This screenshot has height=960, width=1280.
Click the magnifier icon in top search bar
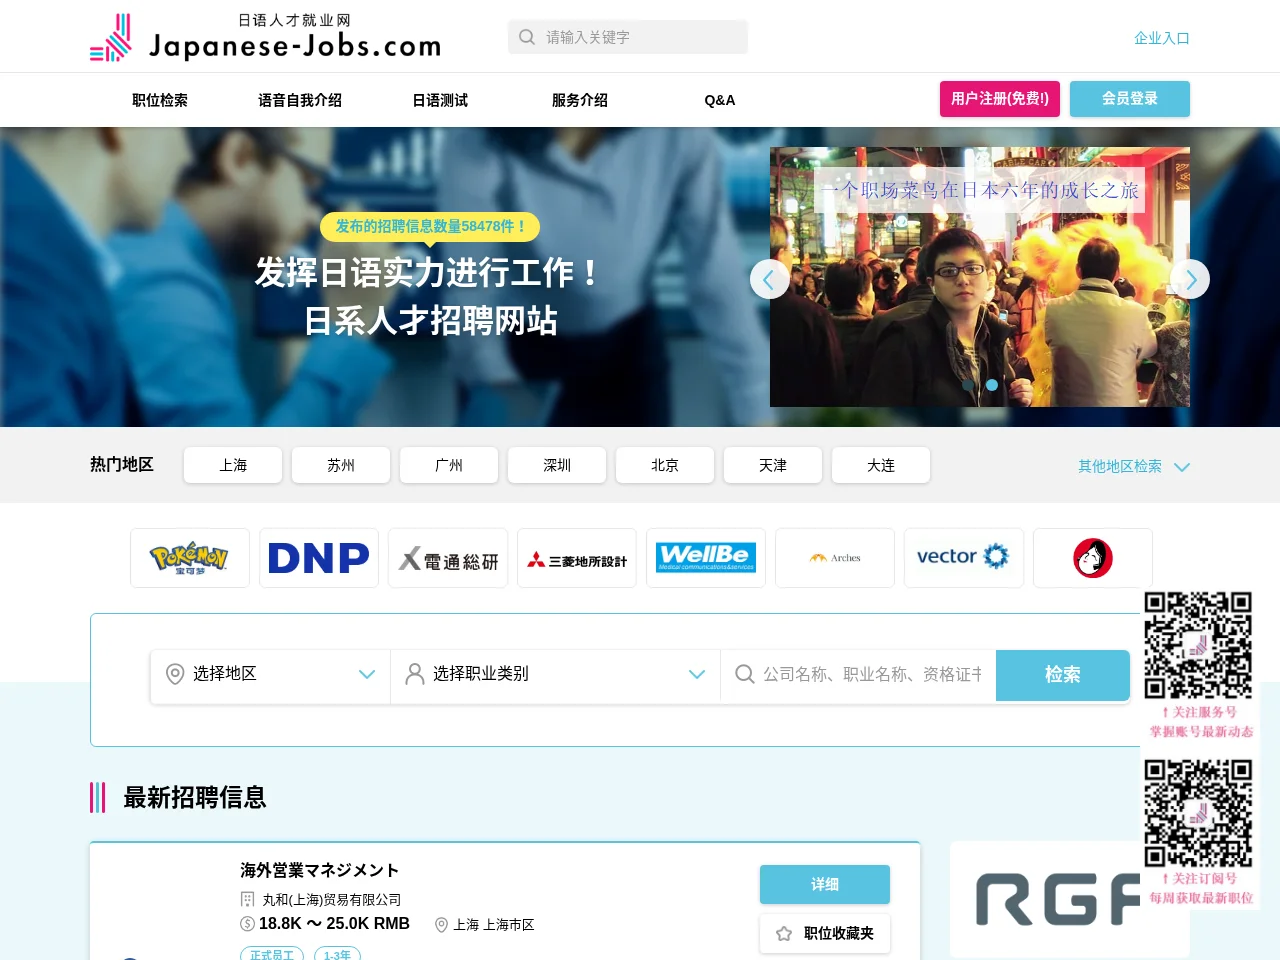pos(527,37)
